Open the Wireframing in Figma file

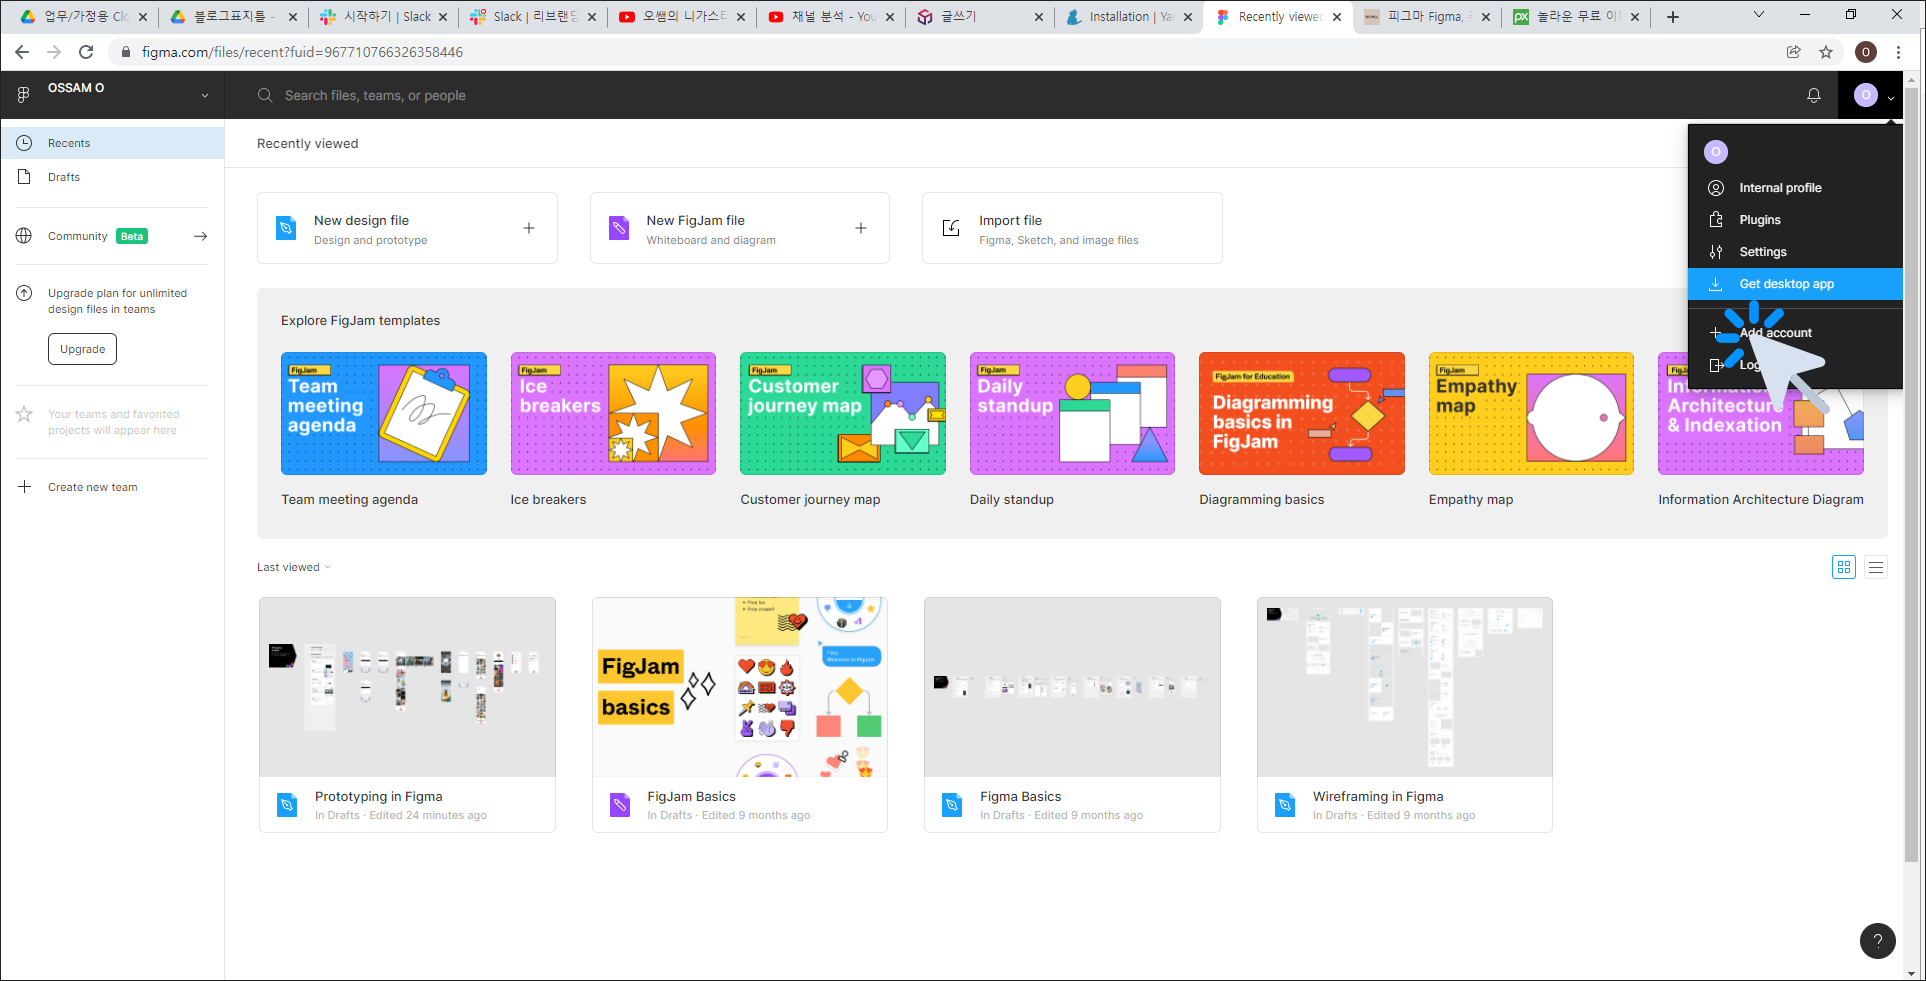1405,715
